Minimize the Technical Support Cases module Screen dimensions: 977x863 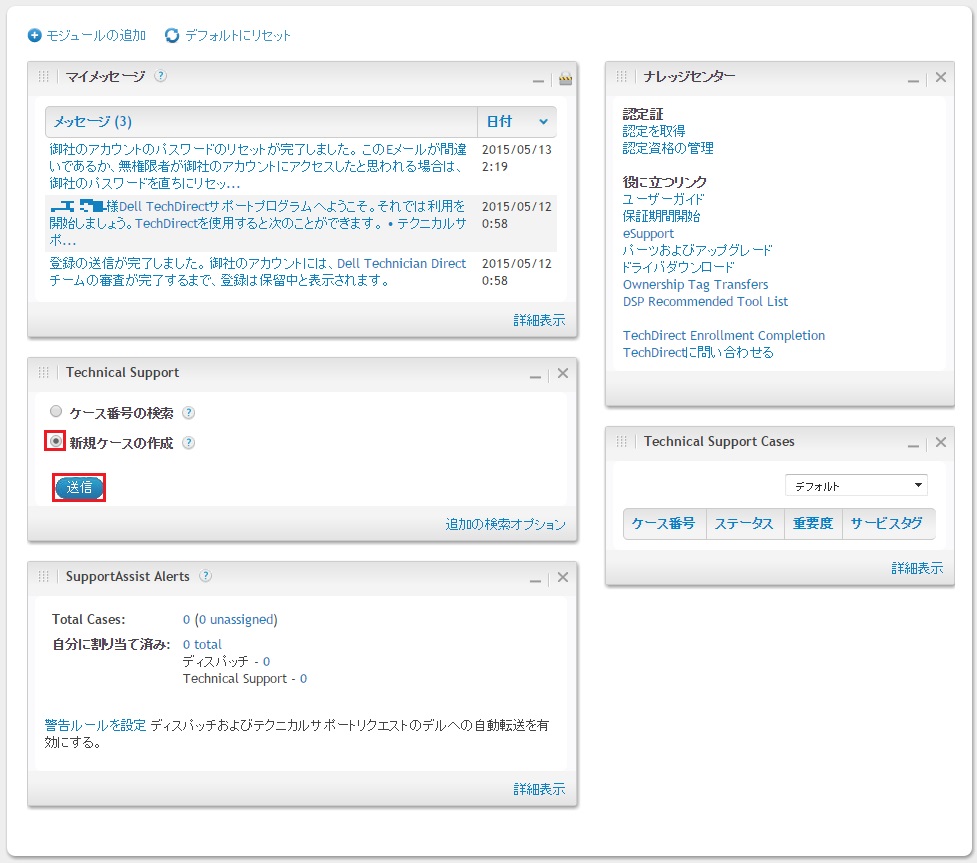pos(913,446)
